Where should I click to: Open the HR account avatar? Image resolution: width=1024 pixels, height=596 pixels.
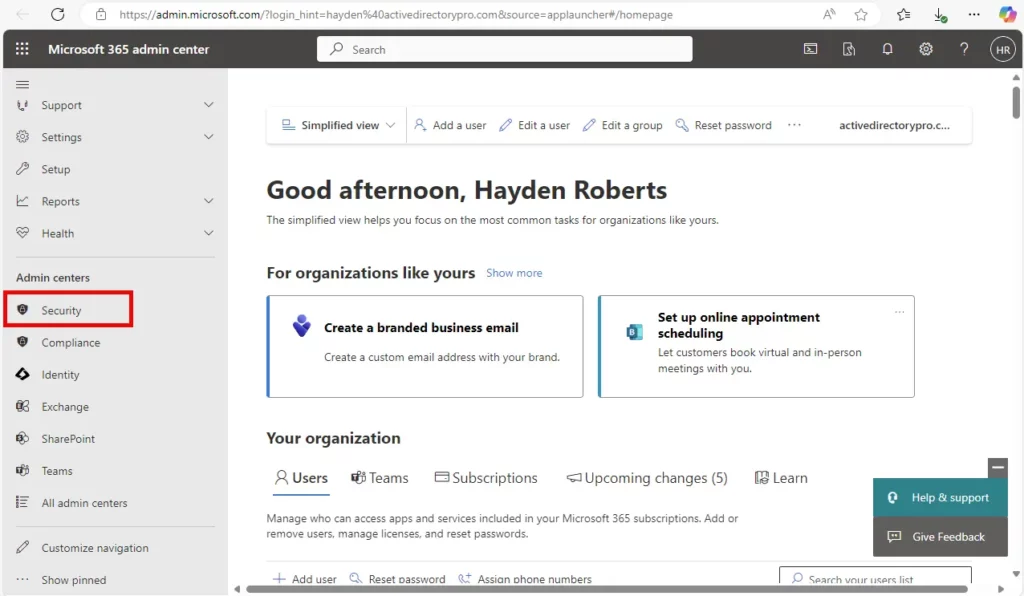(1003, 49)
